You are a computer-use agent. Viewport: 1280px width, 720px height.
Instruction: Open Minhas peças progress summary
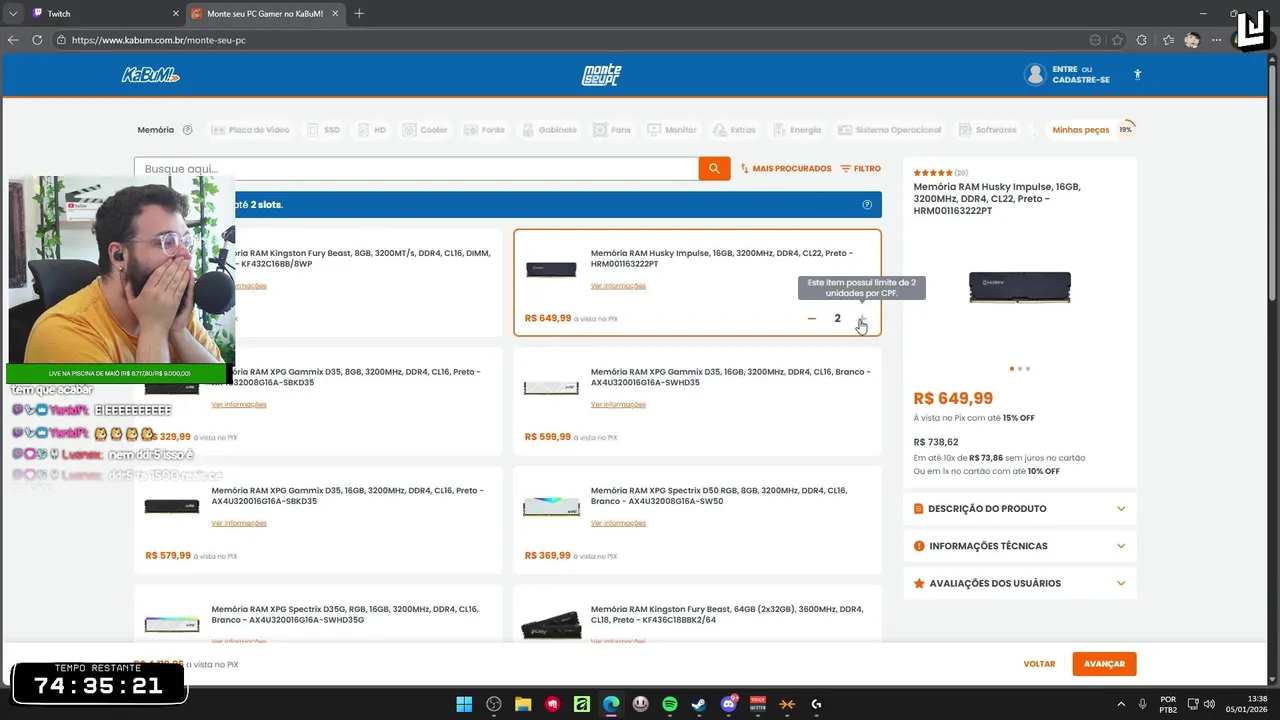pyautogui.click(x=1091, y=130)
